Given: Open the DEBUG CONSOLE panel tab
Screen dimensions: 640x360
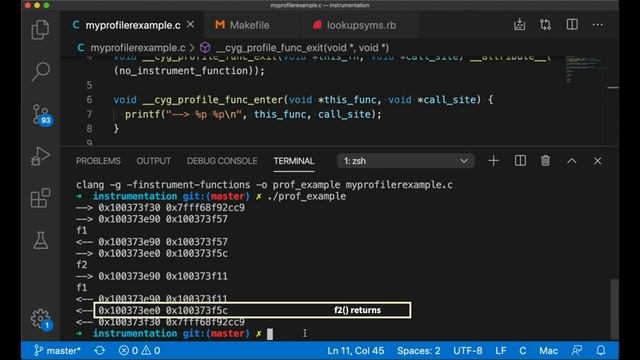Looking at the screenshot, I should pyautogui.click(x=222, y=161).
